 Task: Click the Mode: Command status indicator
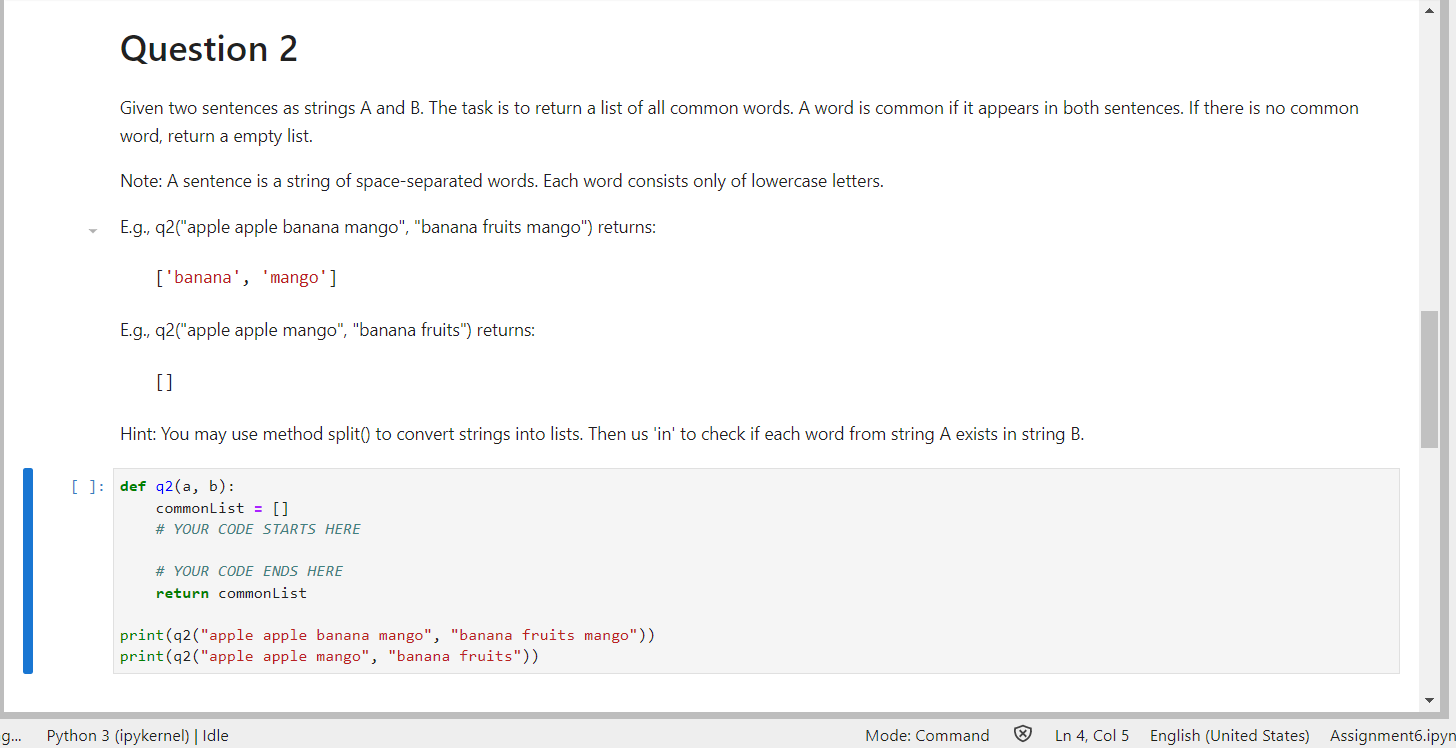coord(927,735)
